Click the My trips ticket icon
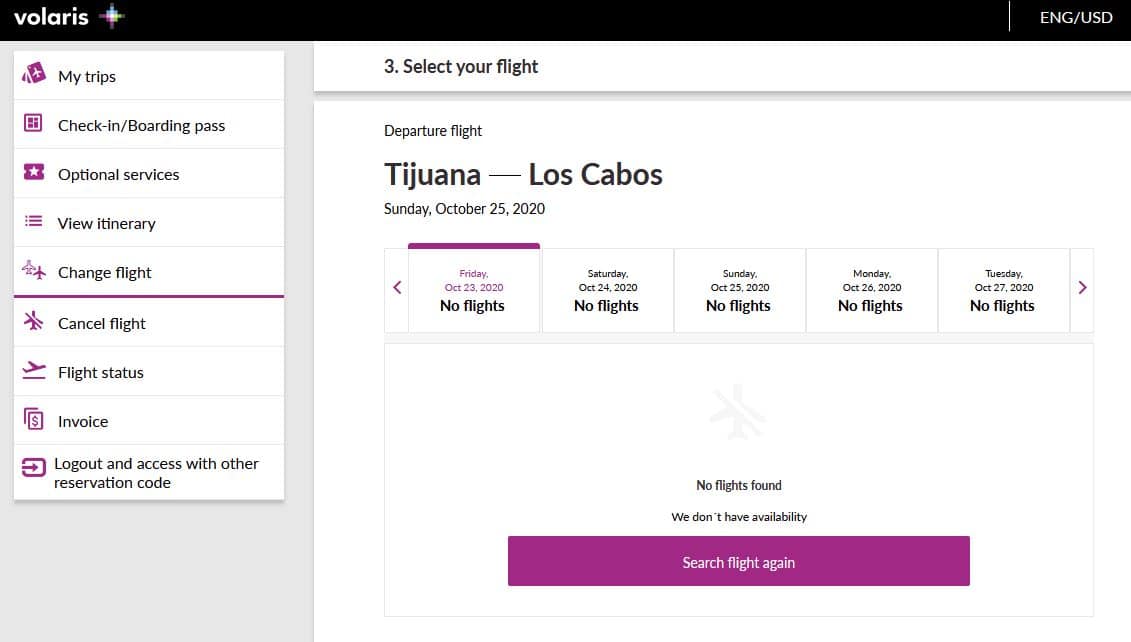Viewport: 1131px width, 642px height. [x=33, y=75]
